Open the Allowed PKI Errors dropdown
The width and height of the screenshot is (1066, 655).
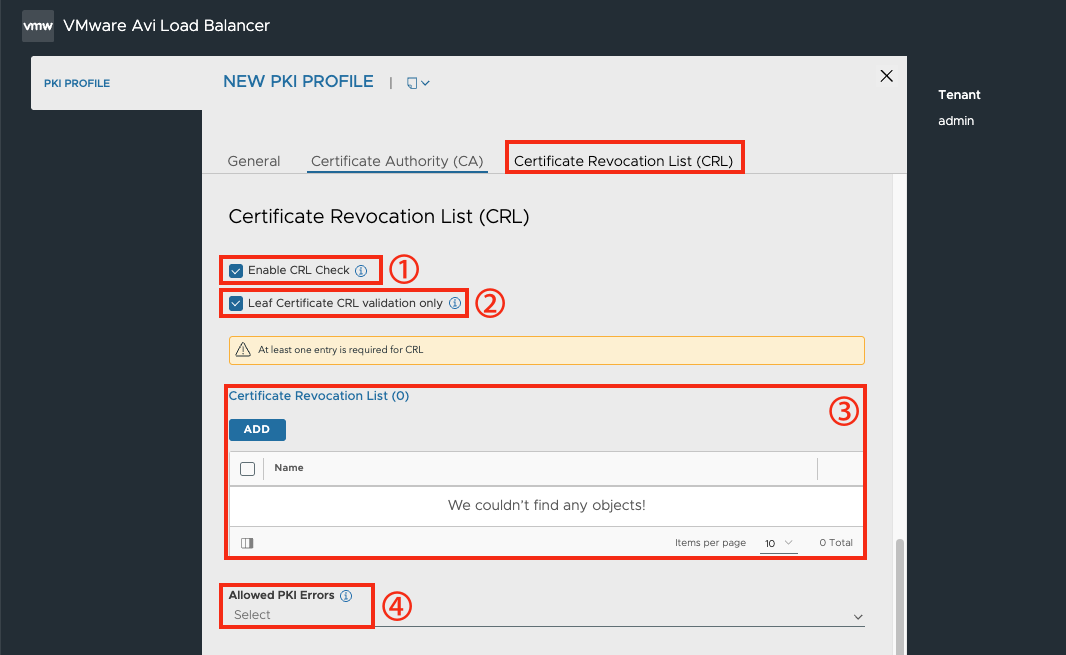[x=547, y=615]
